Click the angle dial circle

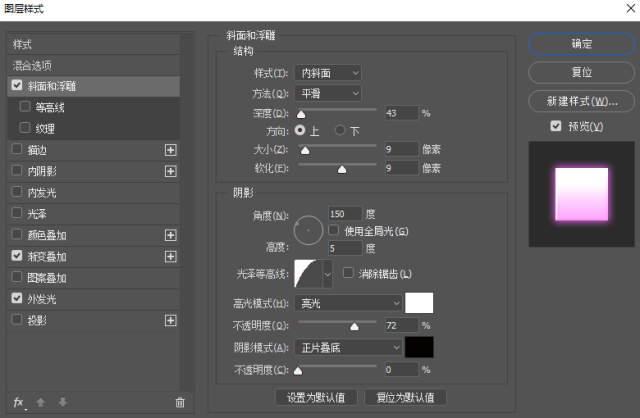(308, 230)
